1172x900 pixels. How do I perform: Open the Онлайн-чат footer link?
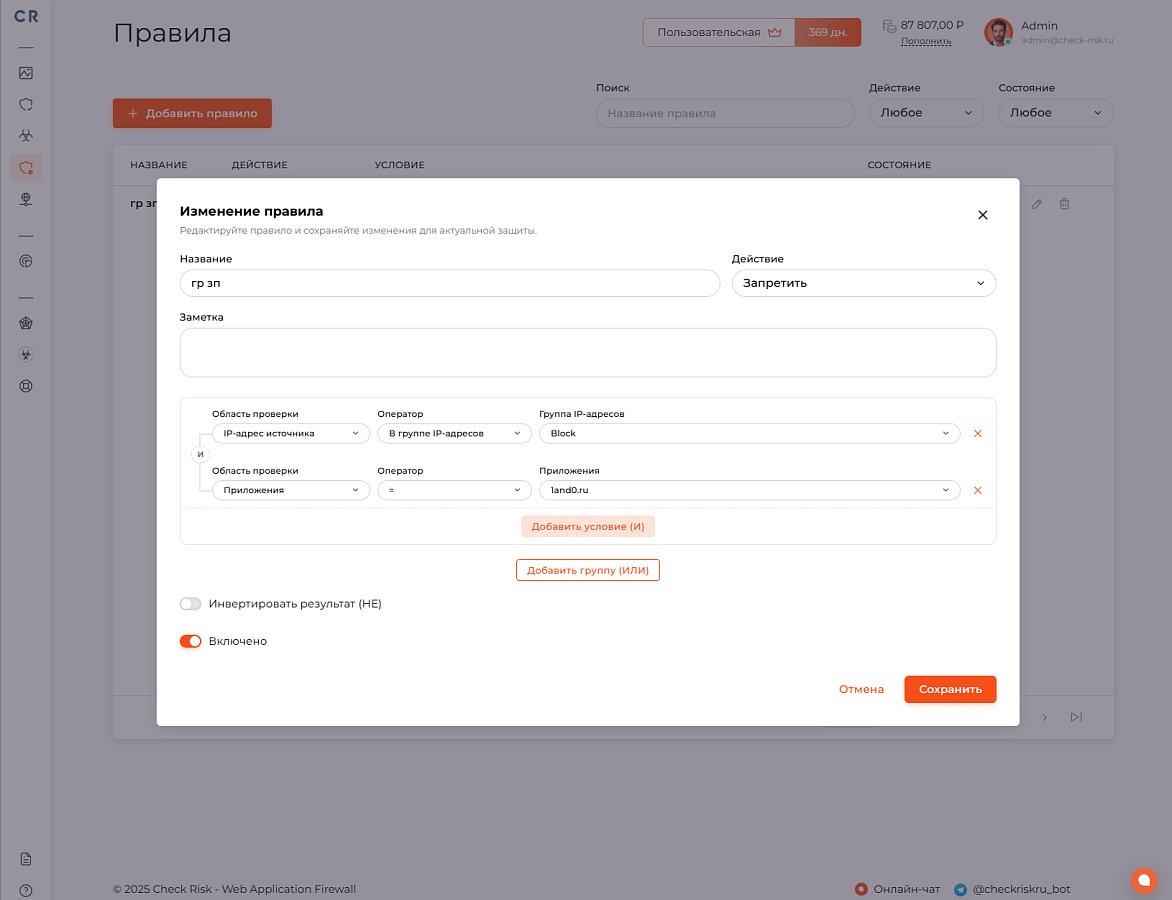coord(907,890)
